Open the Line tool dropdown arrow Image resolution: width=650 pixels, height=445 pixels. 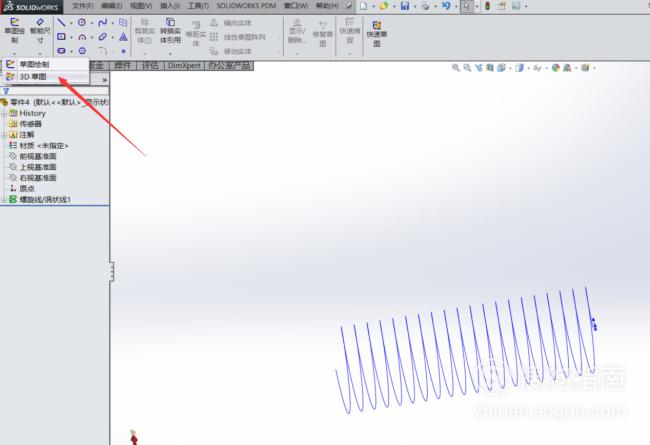(71, 23)
